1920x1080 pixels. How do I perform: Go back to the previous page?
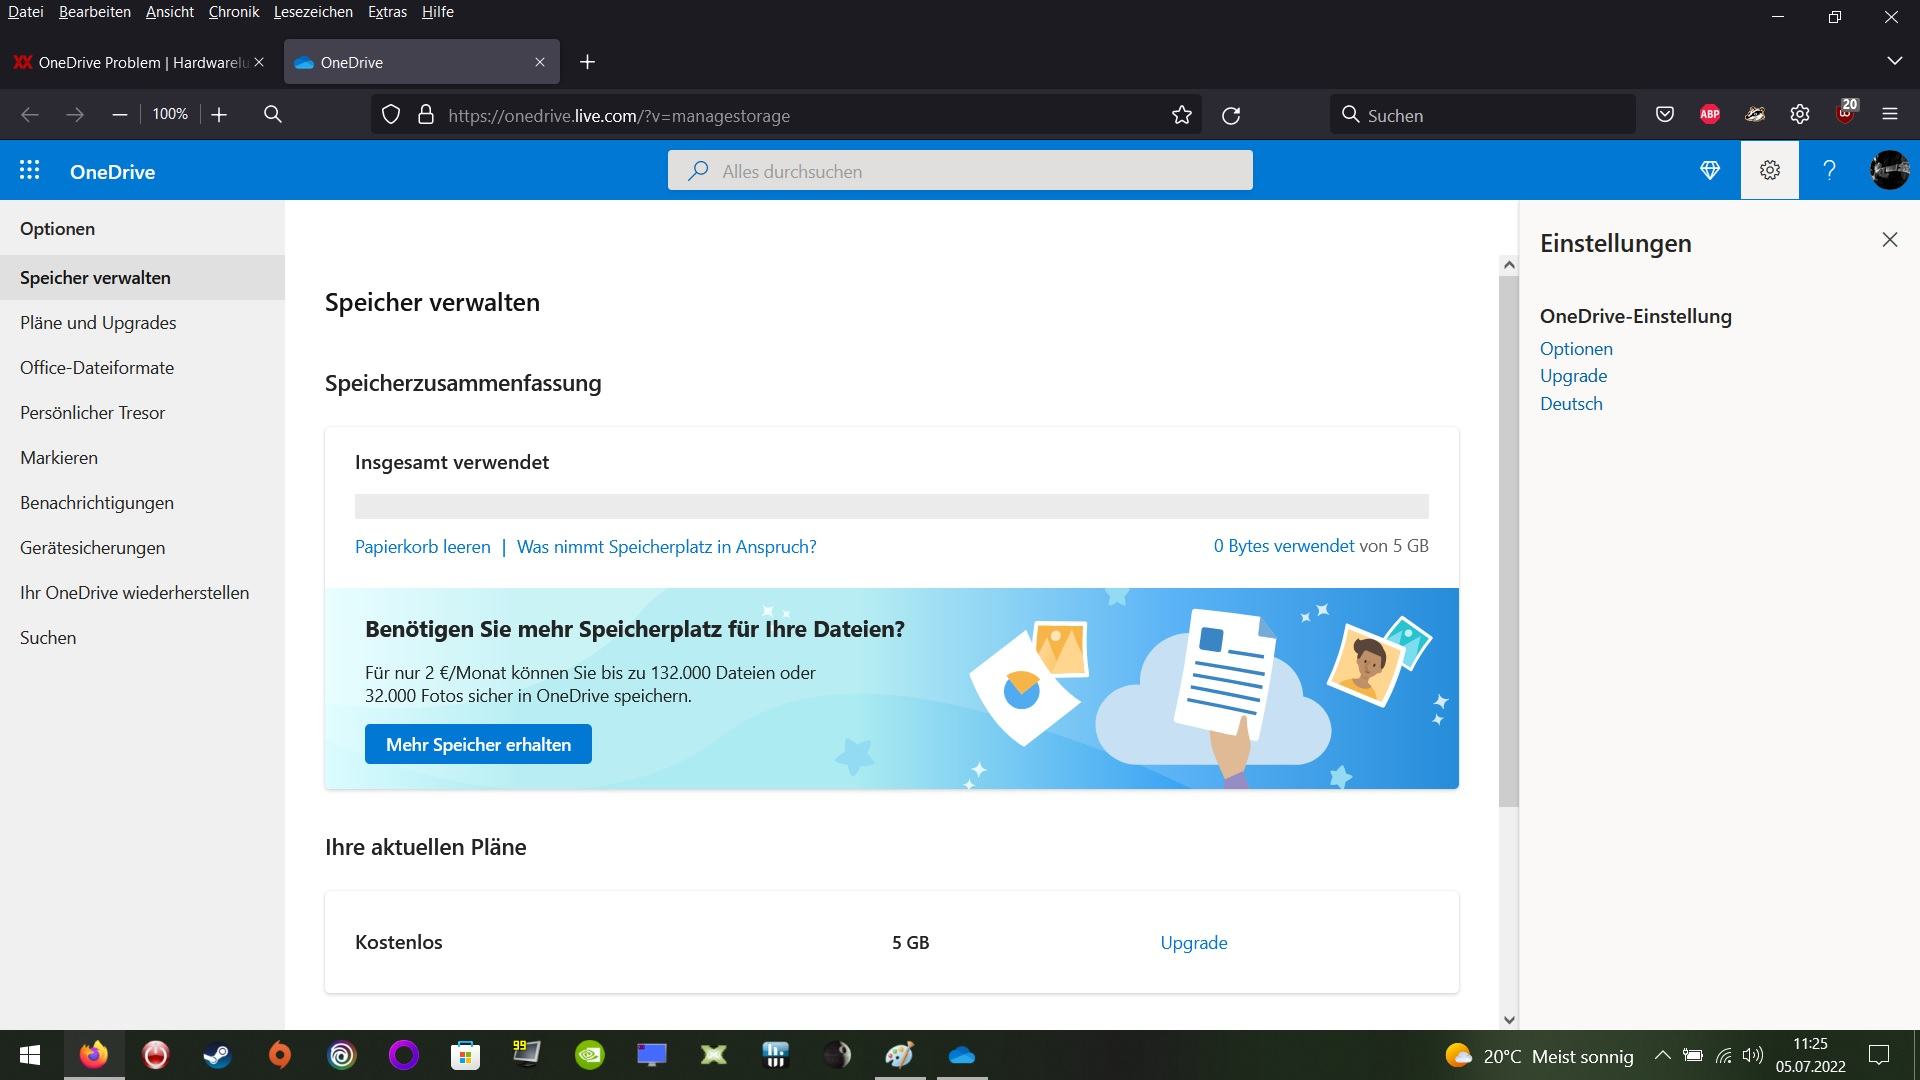30,115
